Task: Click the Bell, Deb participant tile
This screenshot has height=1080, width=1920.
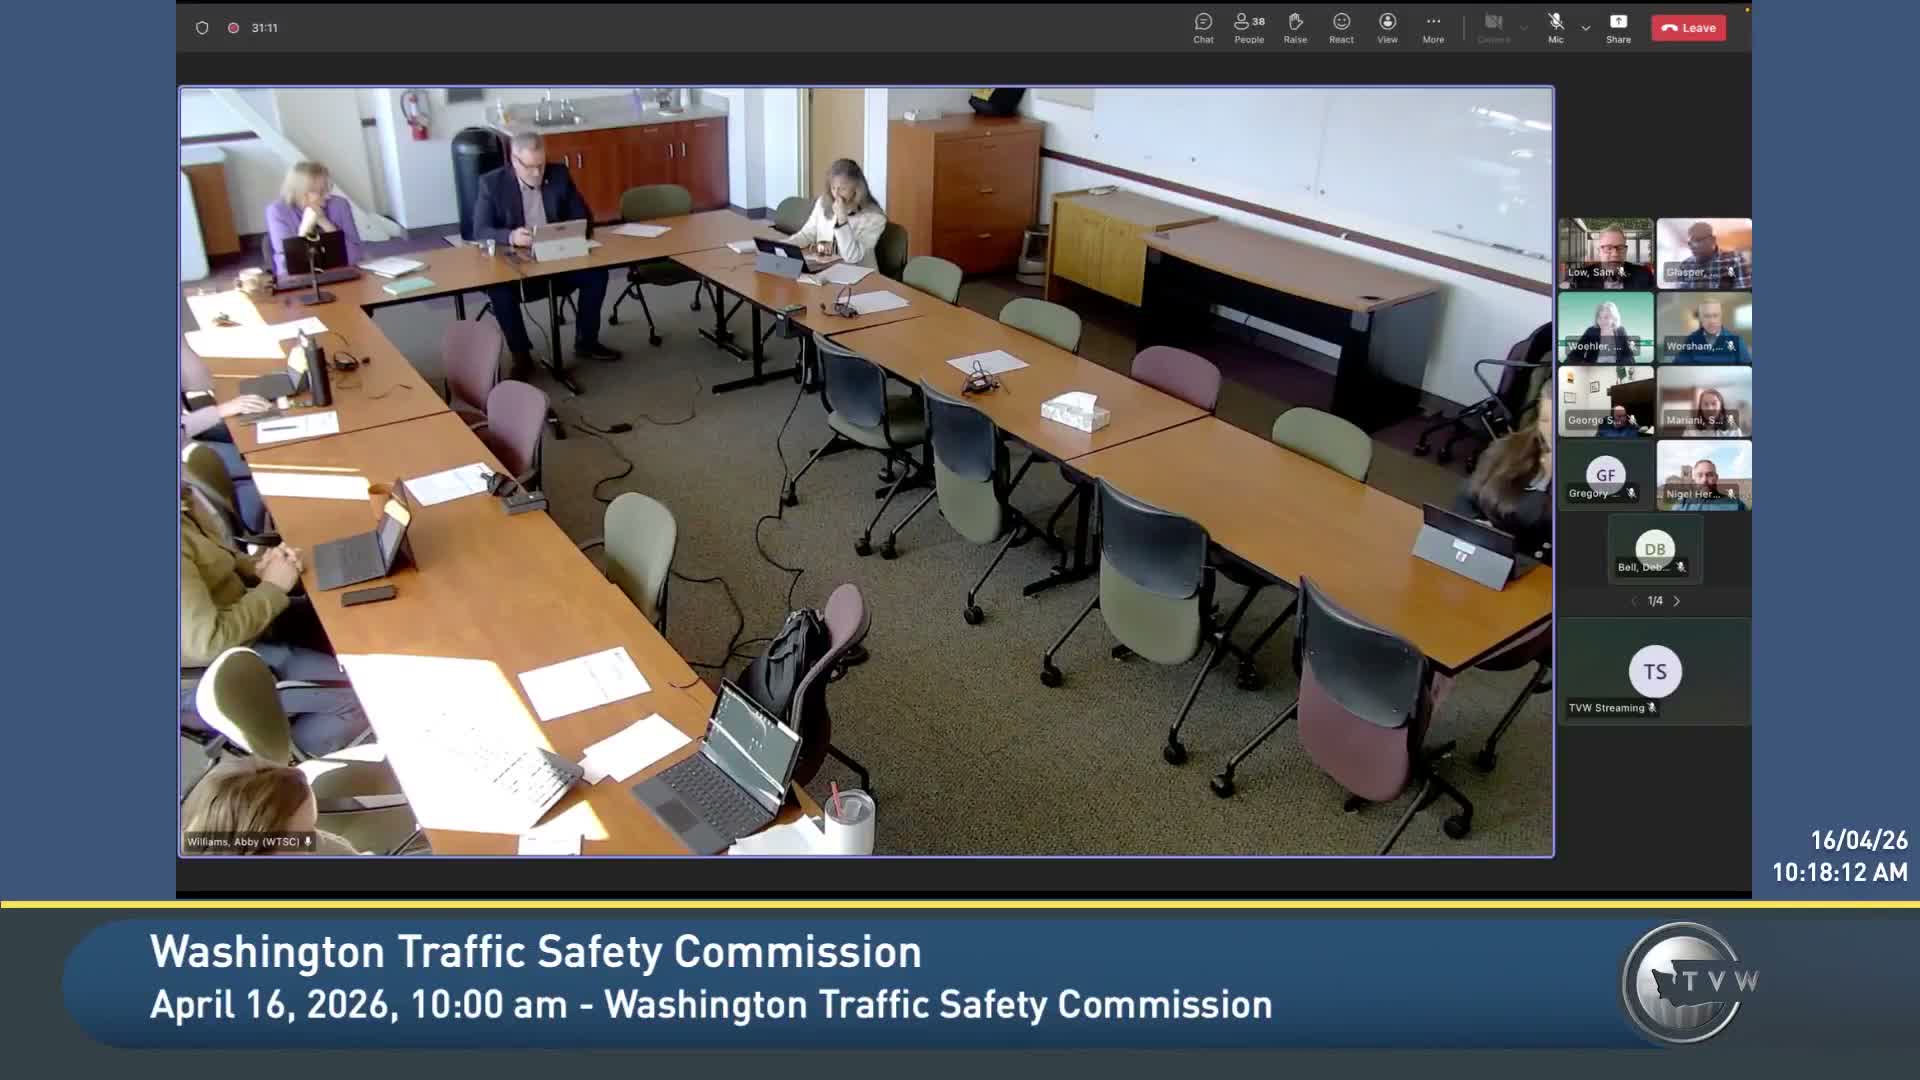Action: (1655, 549)
